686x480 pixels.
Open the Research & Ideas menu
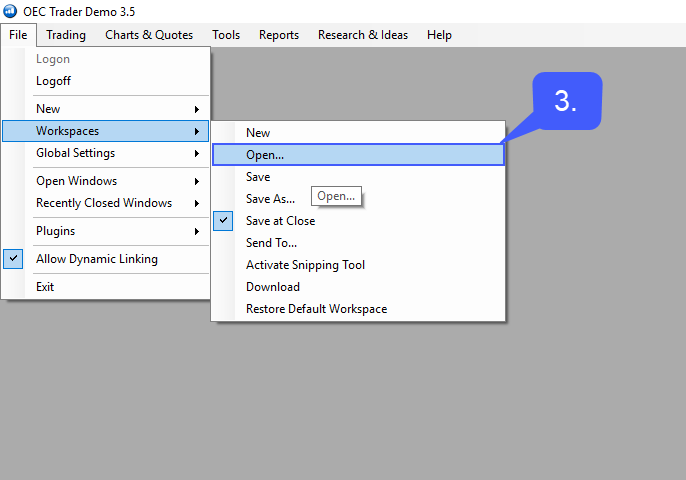coord(363,35)
